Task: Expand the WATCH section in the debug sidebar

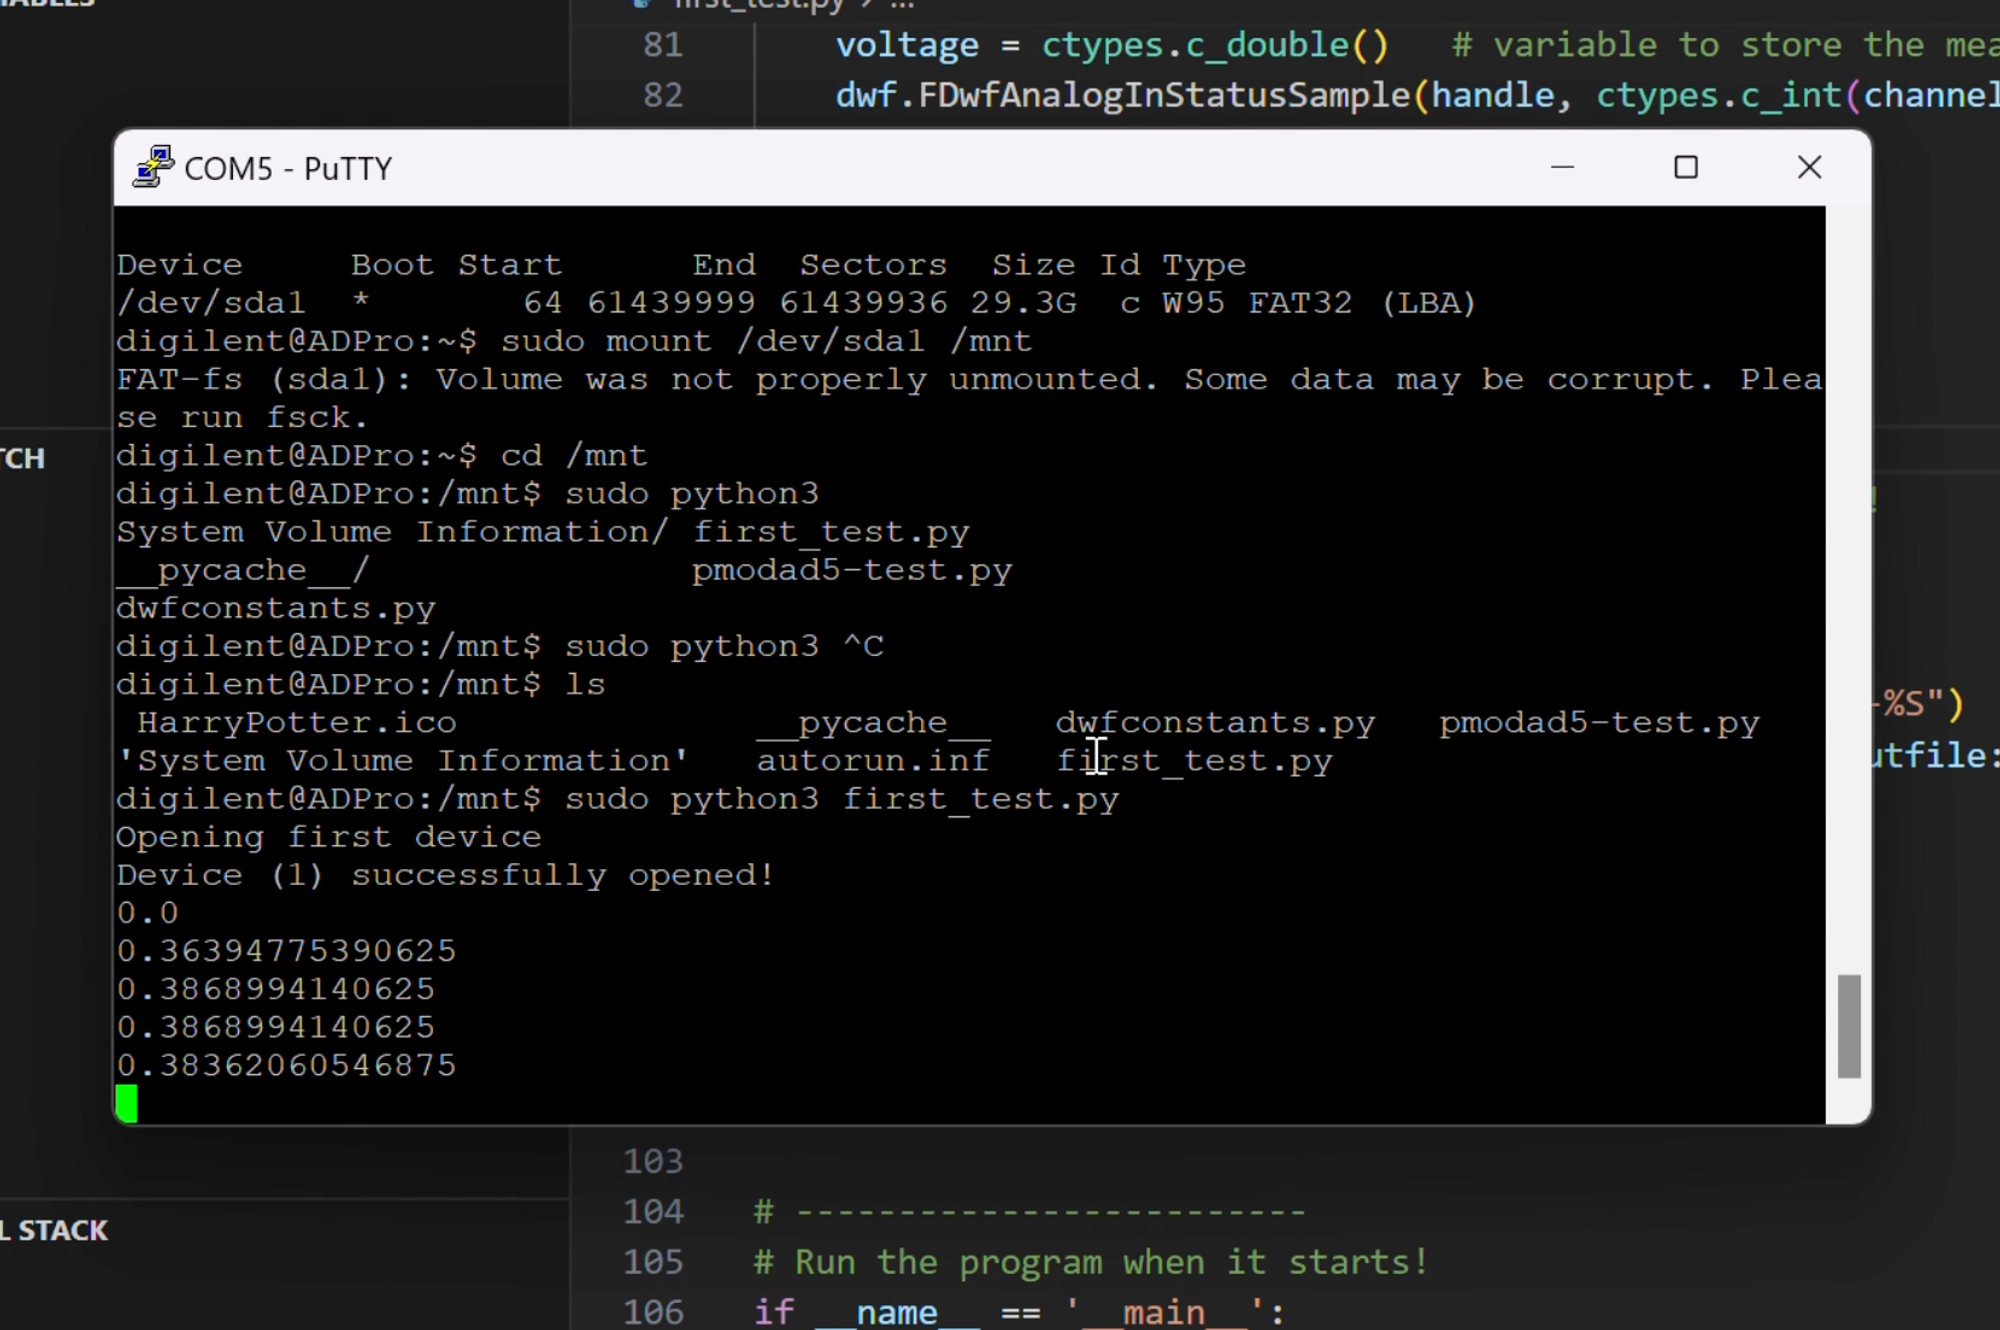Action: click(22, 458)
